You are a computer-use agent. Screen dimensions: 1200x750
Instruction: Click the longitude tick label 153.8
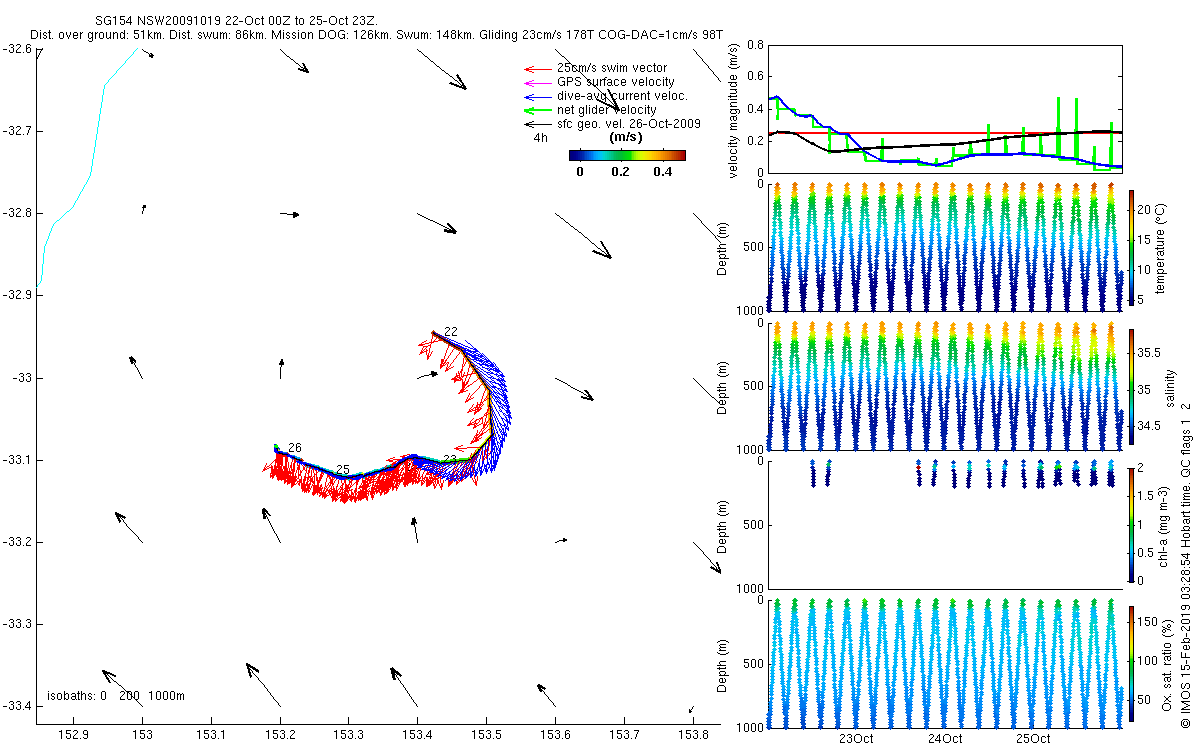[693, 735]
